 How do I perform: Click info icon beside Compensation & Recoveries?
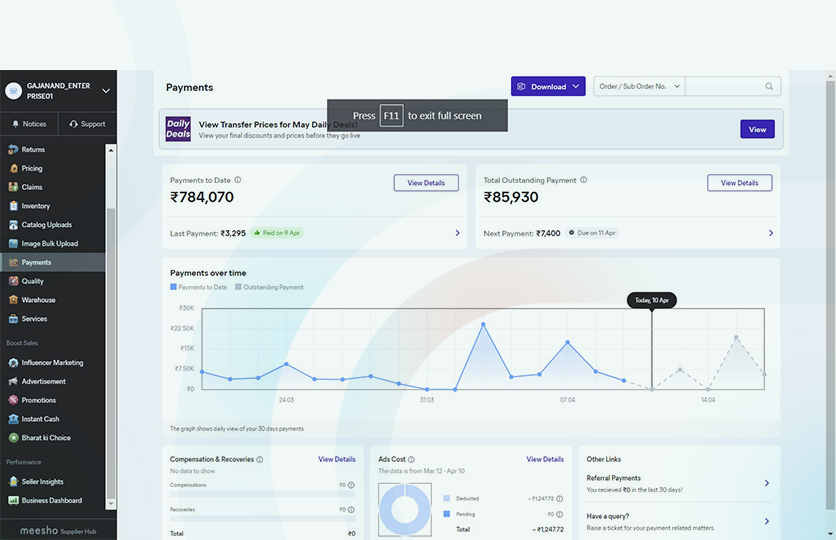pyautogui.click(x=260, y=460)
